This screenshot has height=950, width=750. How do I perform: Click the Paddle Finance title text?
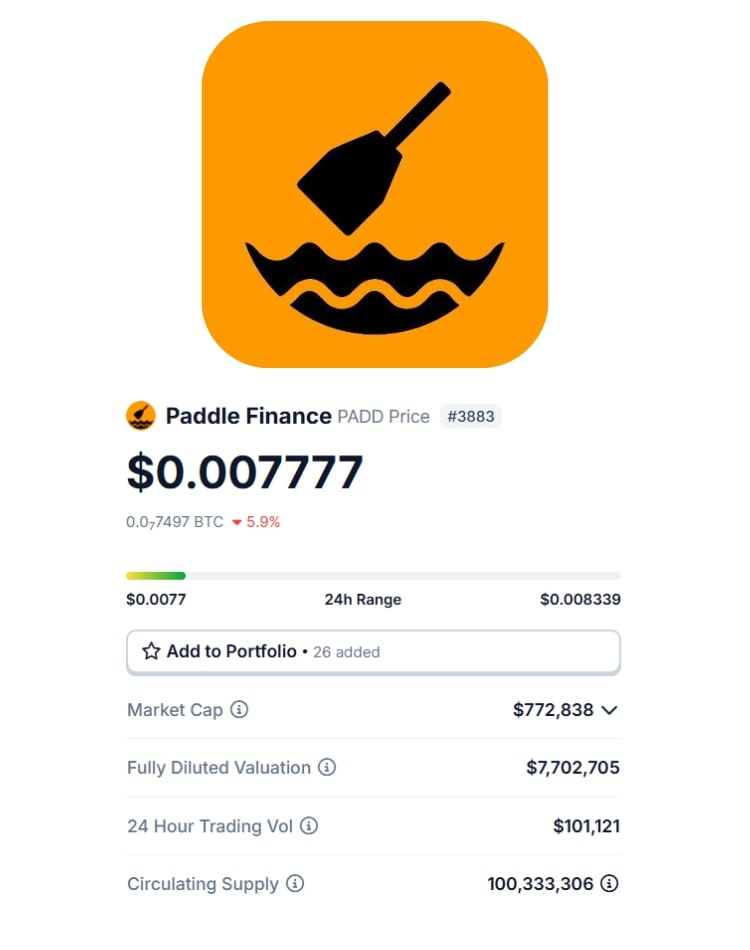pos(248,416)
